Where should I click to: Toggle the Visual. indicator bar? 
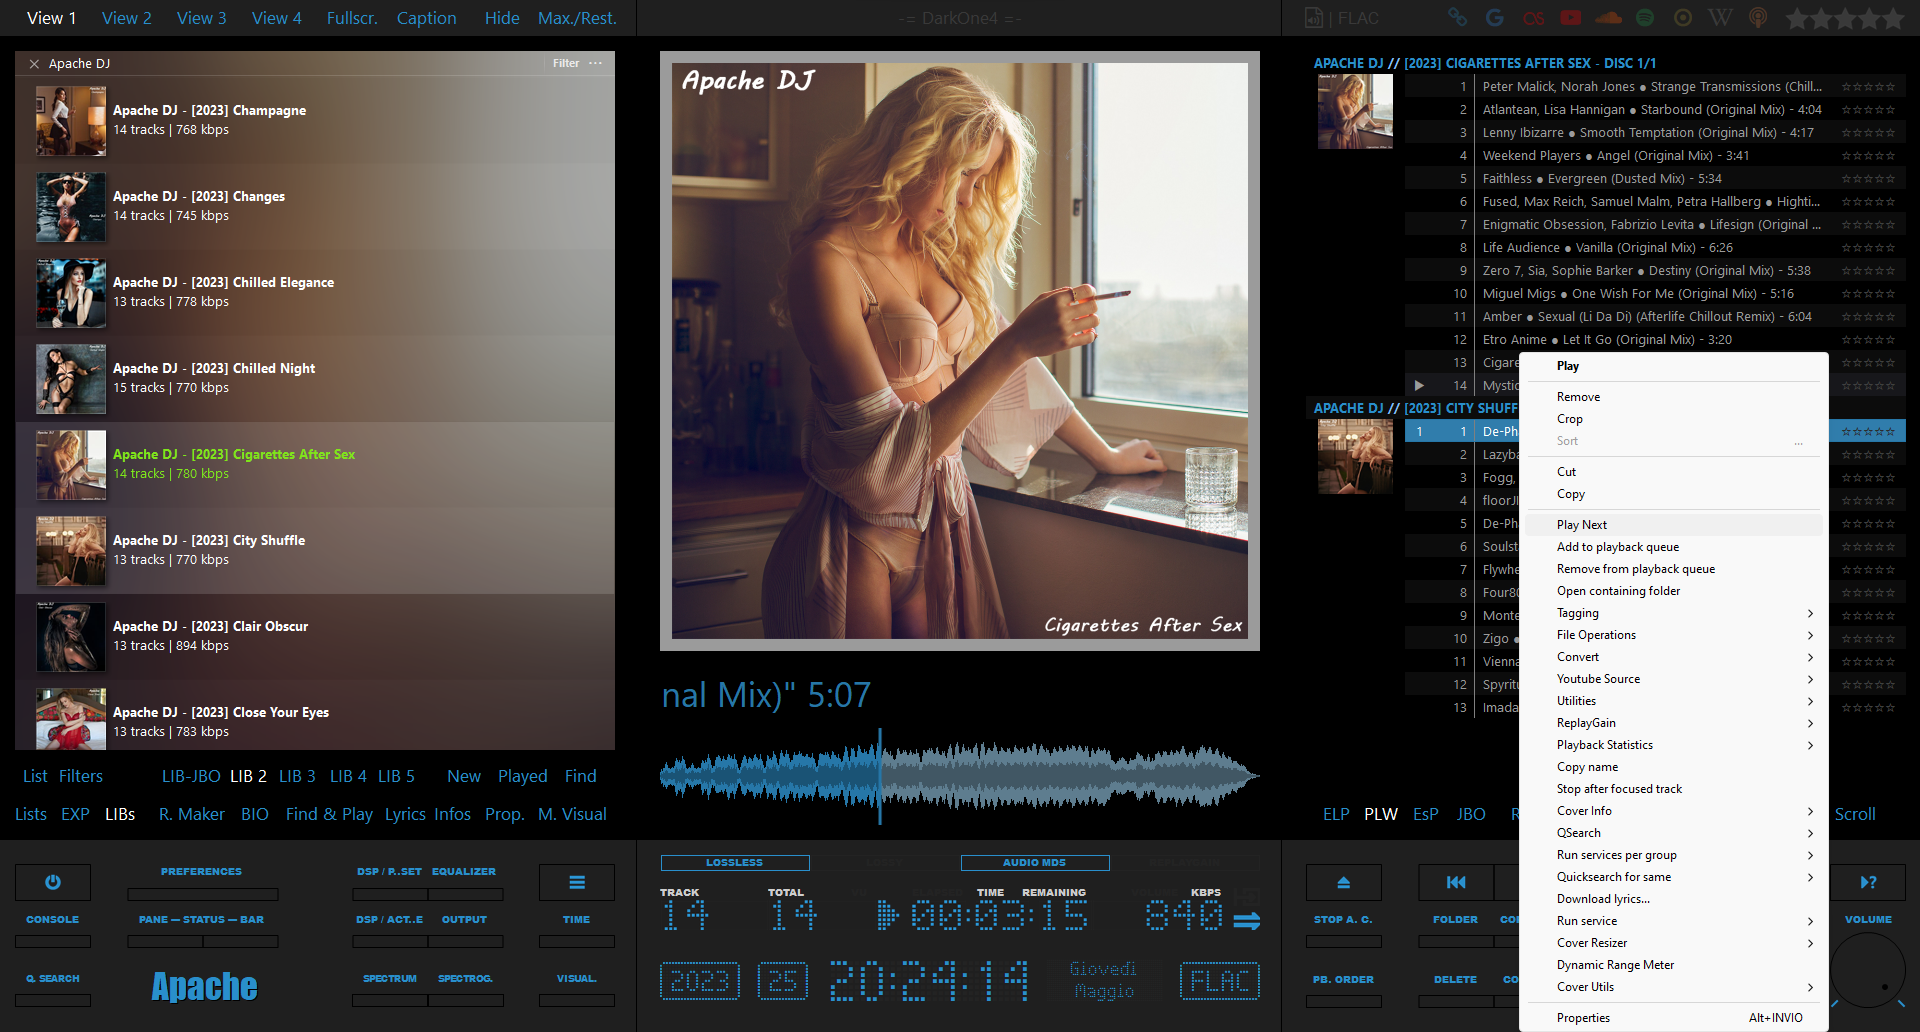click(x=577, y=1000)
